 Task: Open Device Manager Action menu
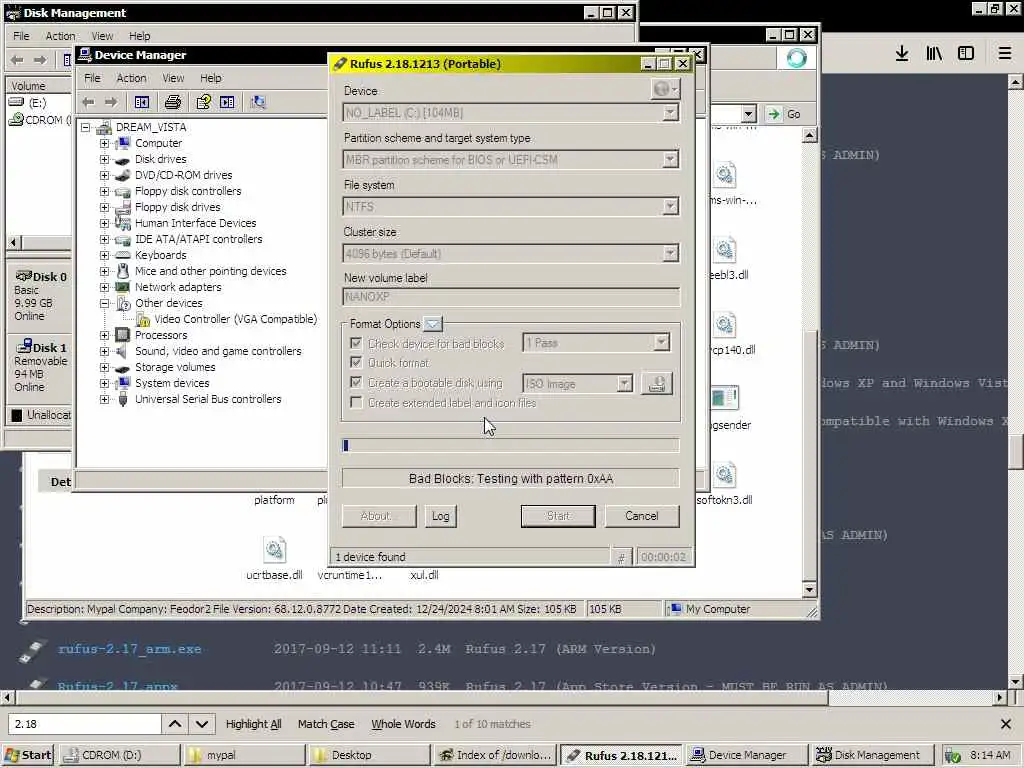click(131, 78)
